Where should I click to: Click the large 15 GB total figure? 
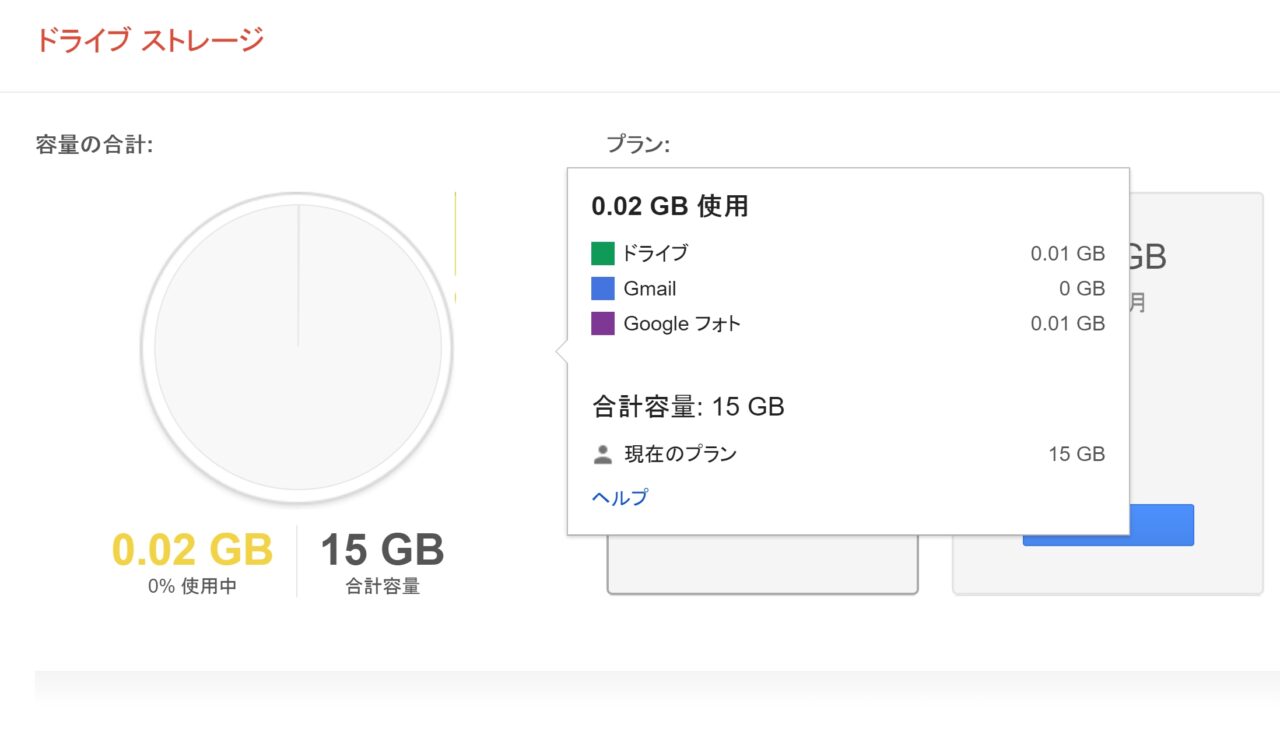tap(382, 550)
